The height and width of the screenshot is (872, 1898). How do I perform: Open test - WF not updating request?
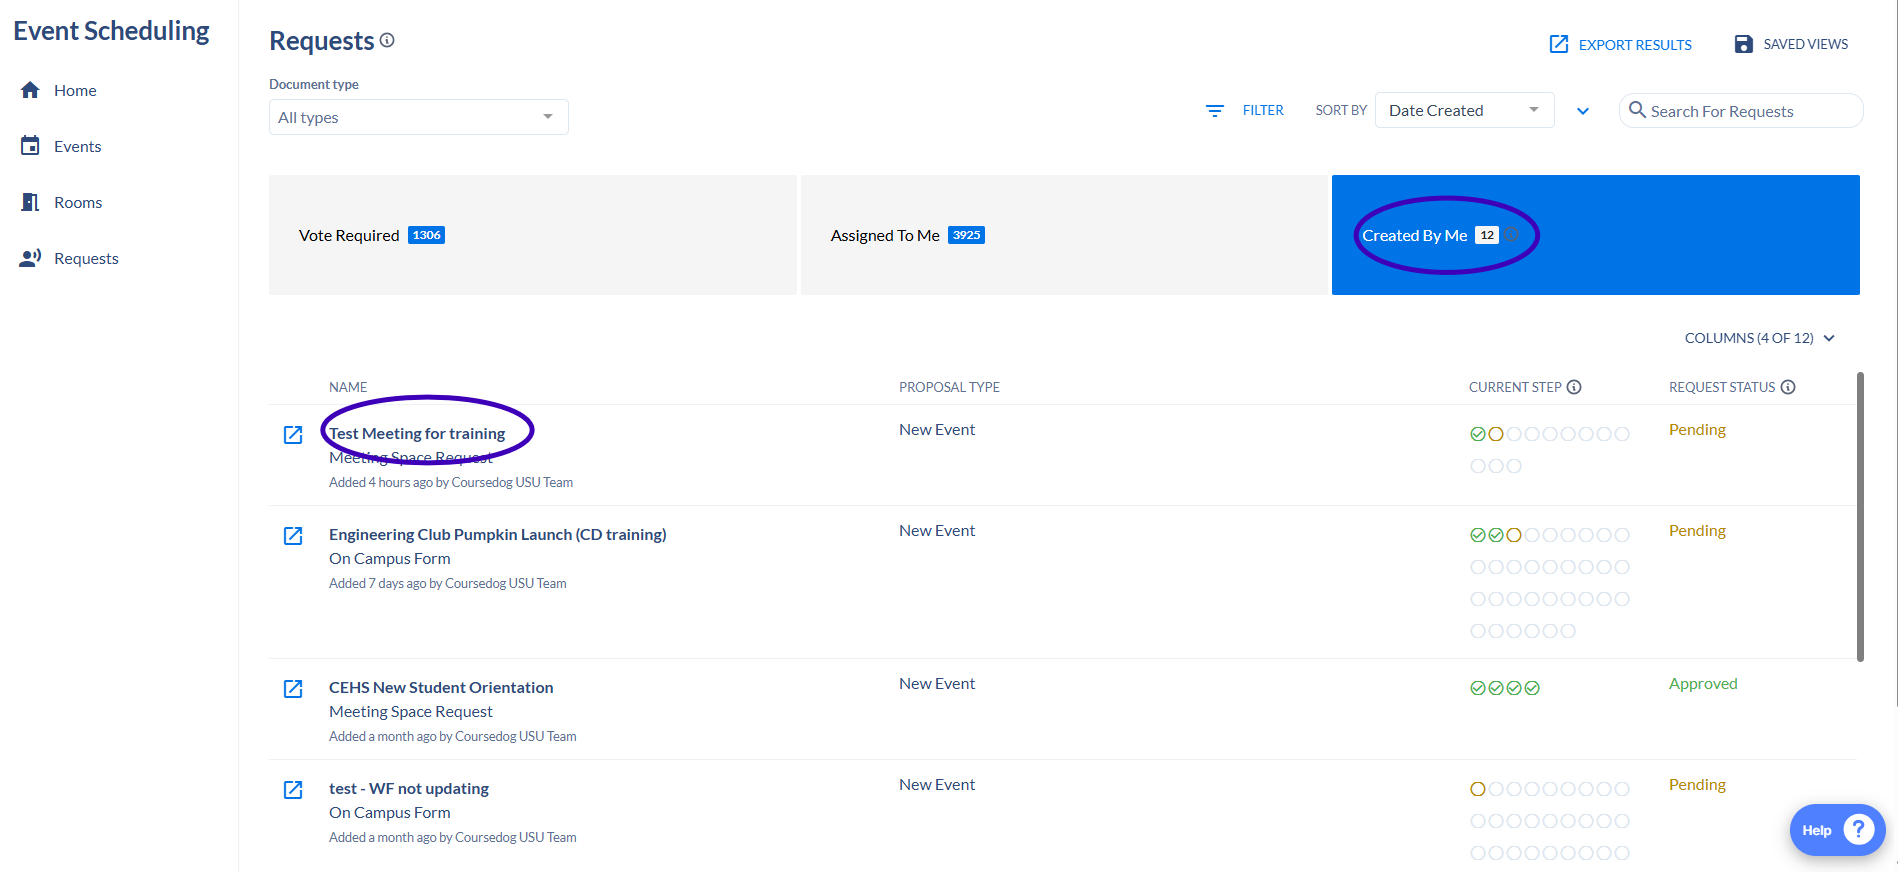[x=409, y=788]
